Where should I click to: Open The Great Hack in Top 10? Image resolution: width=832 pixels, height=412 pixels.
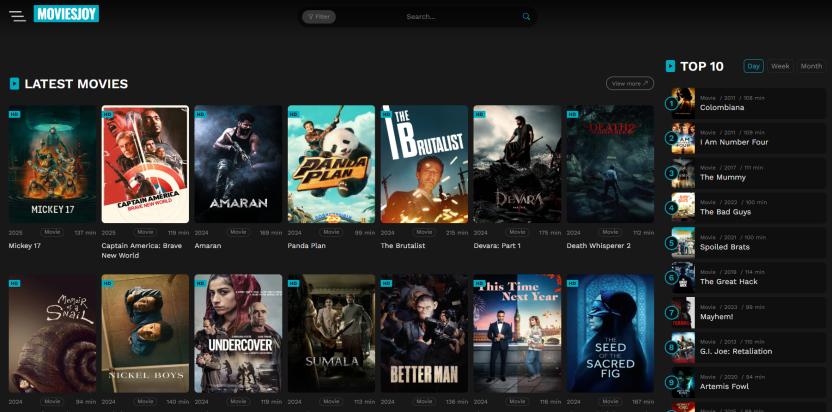tap(729, 281)
